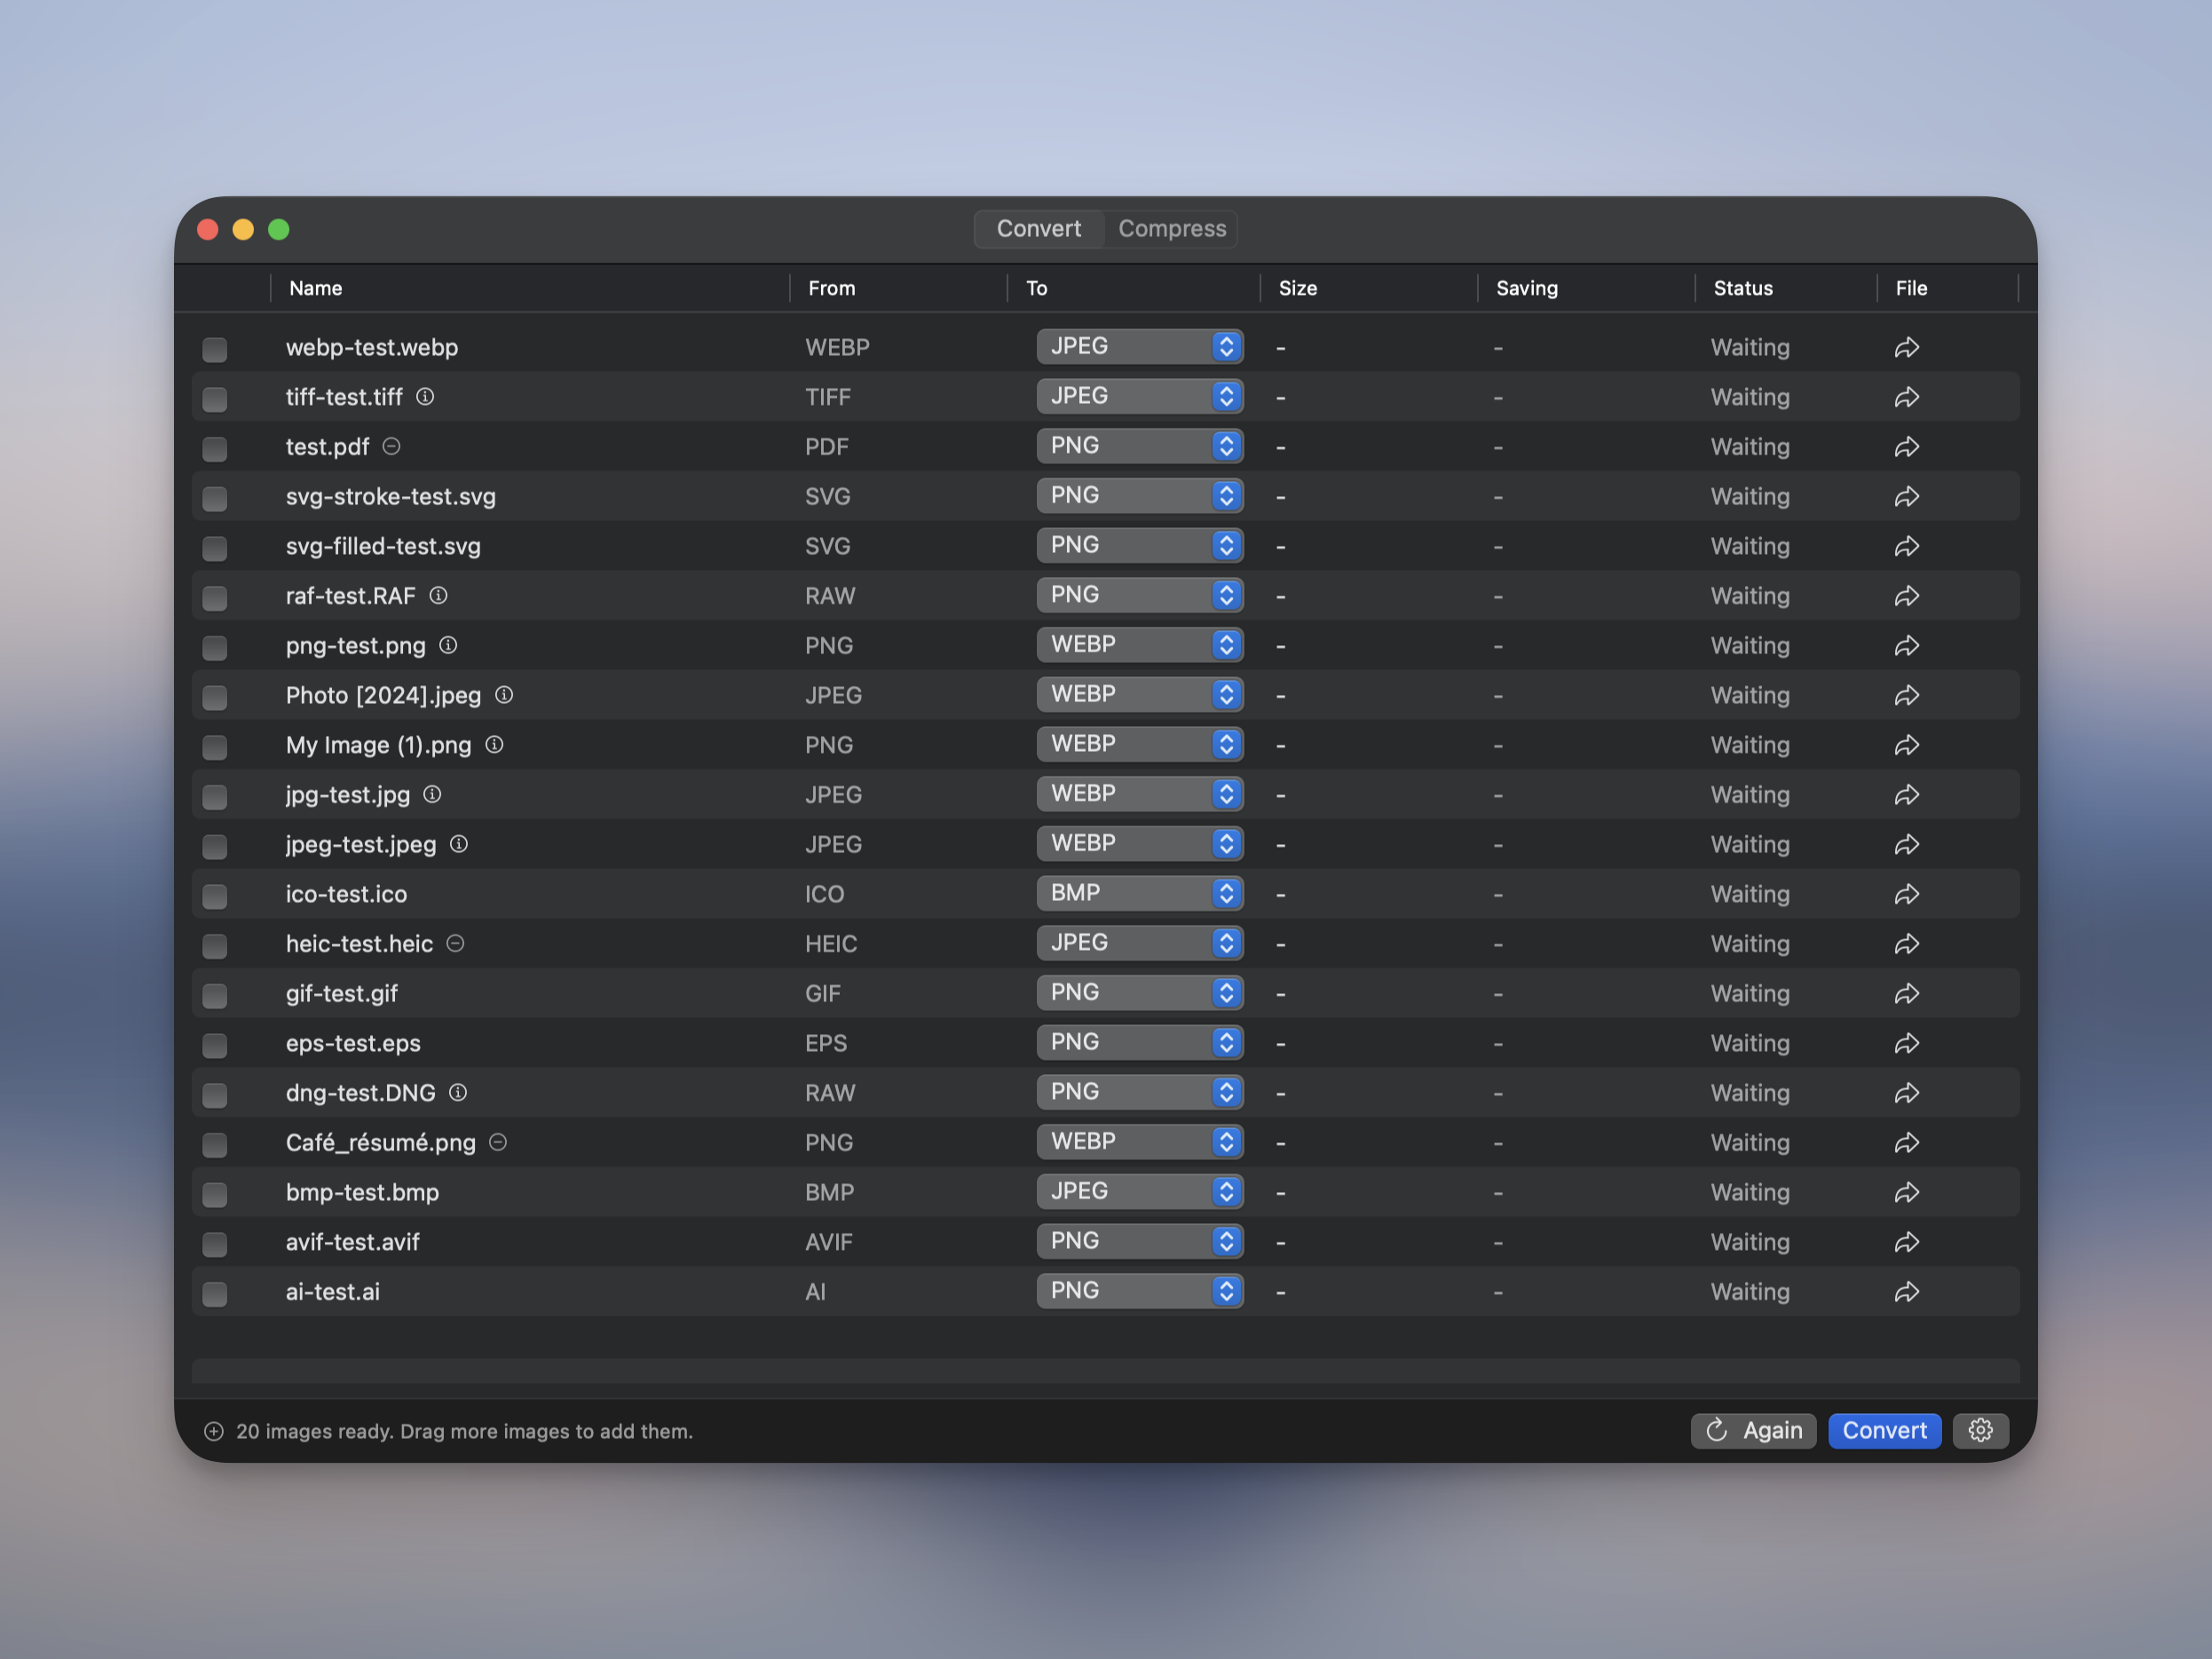Screen dimensions: 2212x1659
Task: Select the Convert tab at top
Action: click(1038, 229)
